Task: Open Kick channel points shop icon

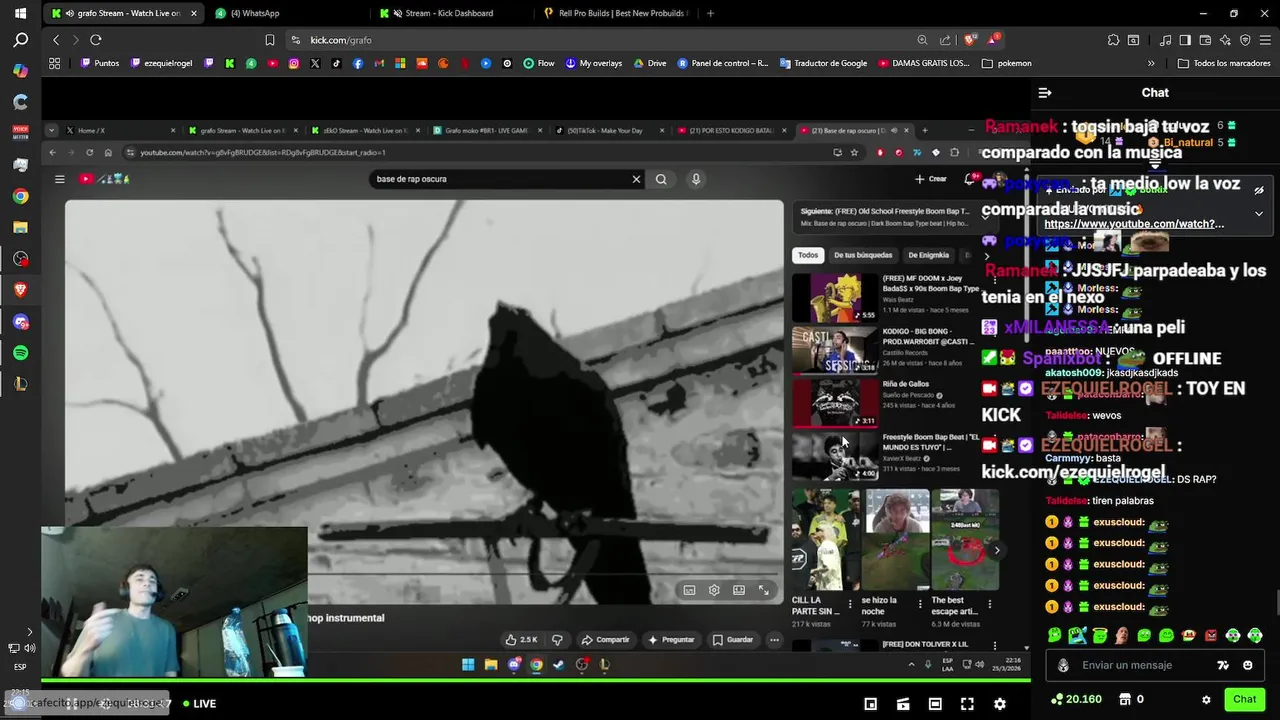Action: click(x=1125, y=699)
